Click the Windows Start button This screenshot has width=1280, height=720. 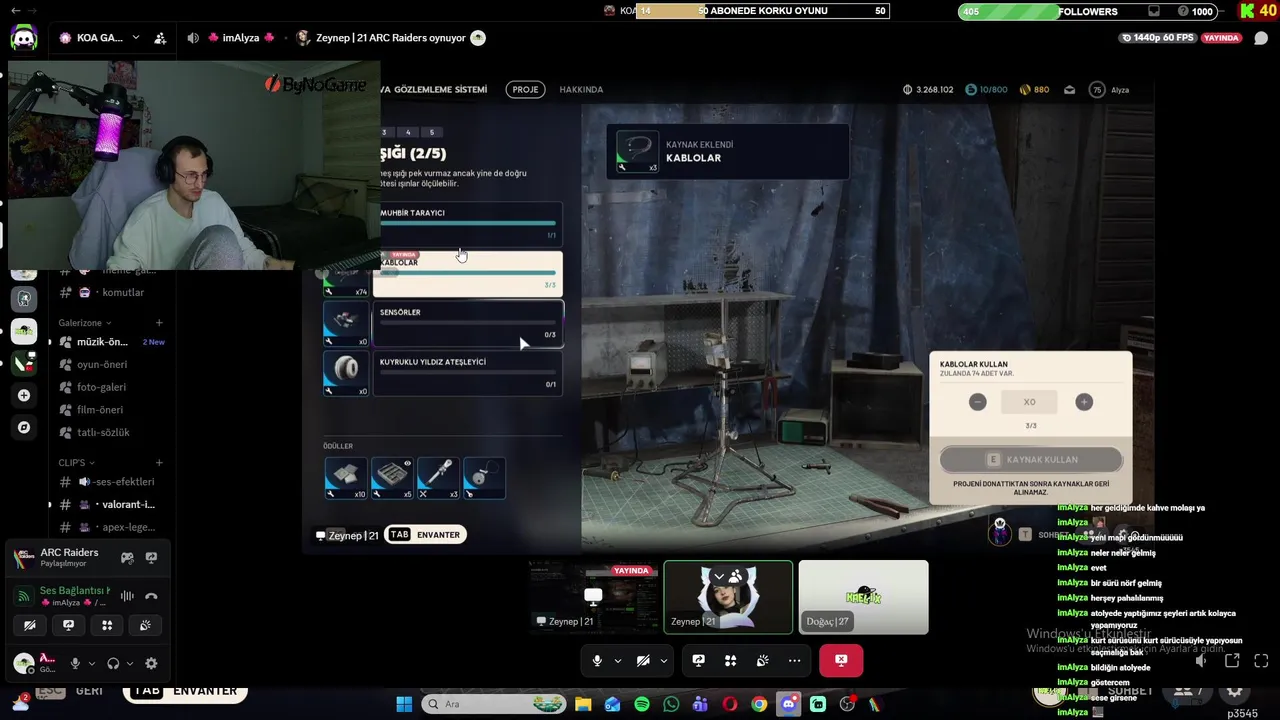coord(404,704)
